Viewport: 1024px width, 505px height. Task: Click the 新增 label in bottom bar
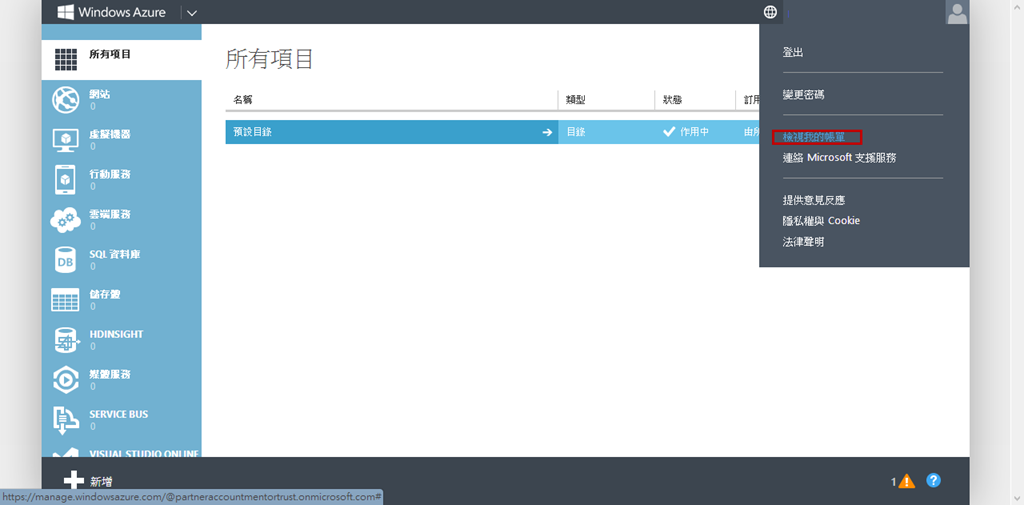(x=101, y=482)
